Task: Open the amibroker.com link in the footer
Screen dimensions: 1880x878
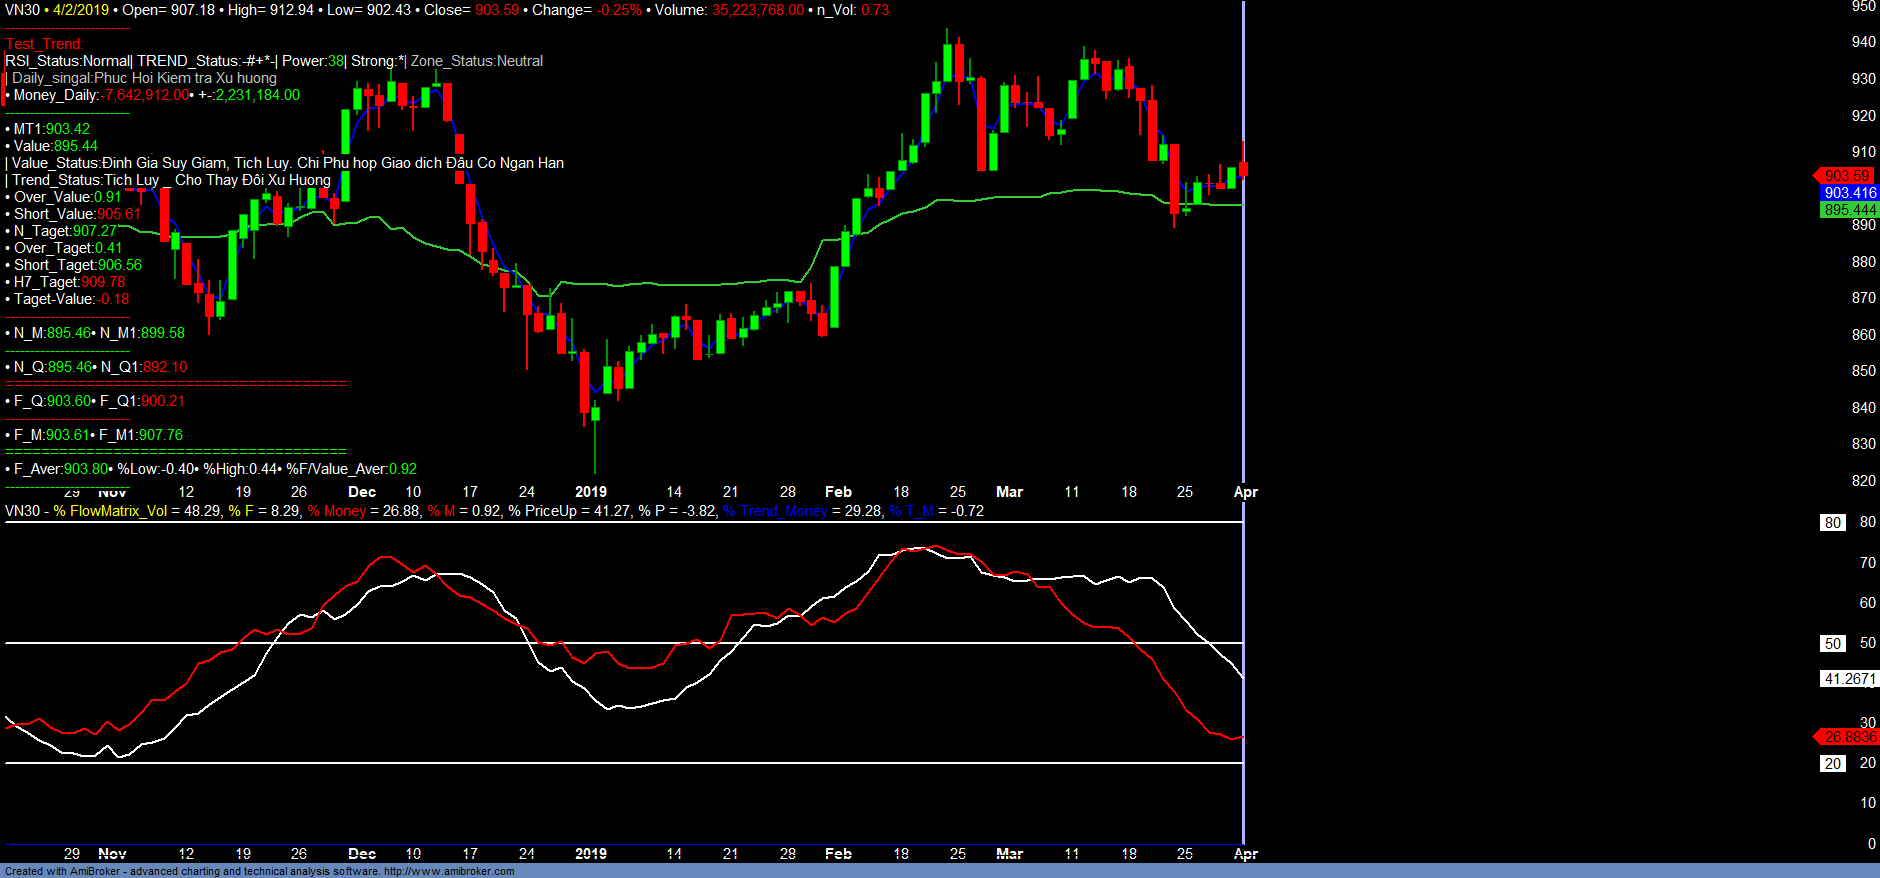Action: [x=449, y=871]
